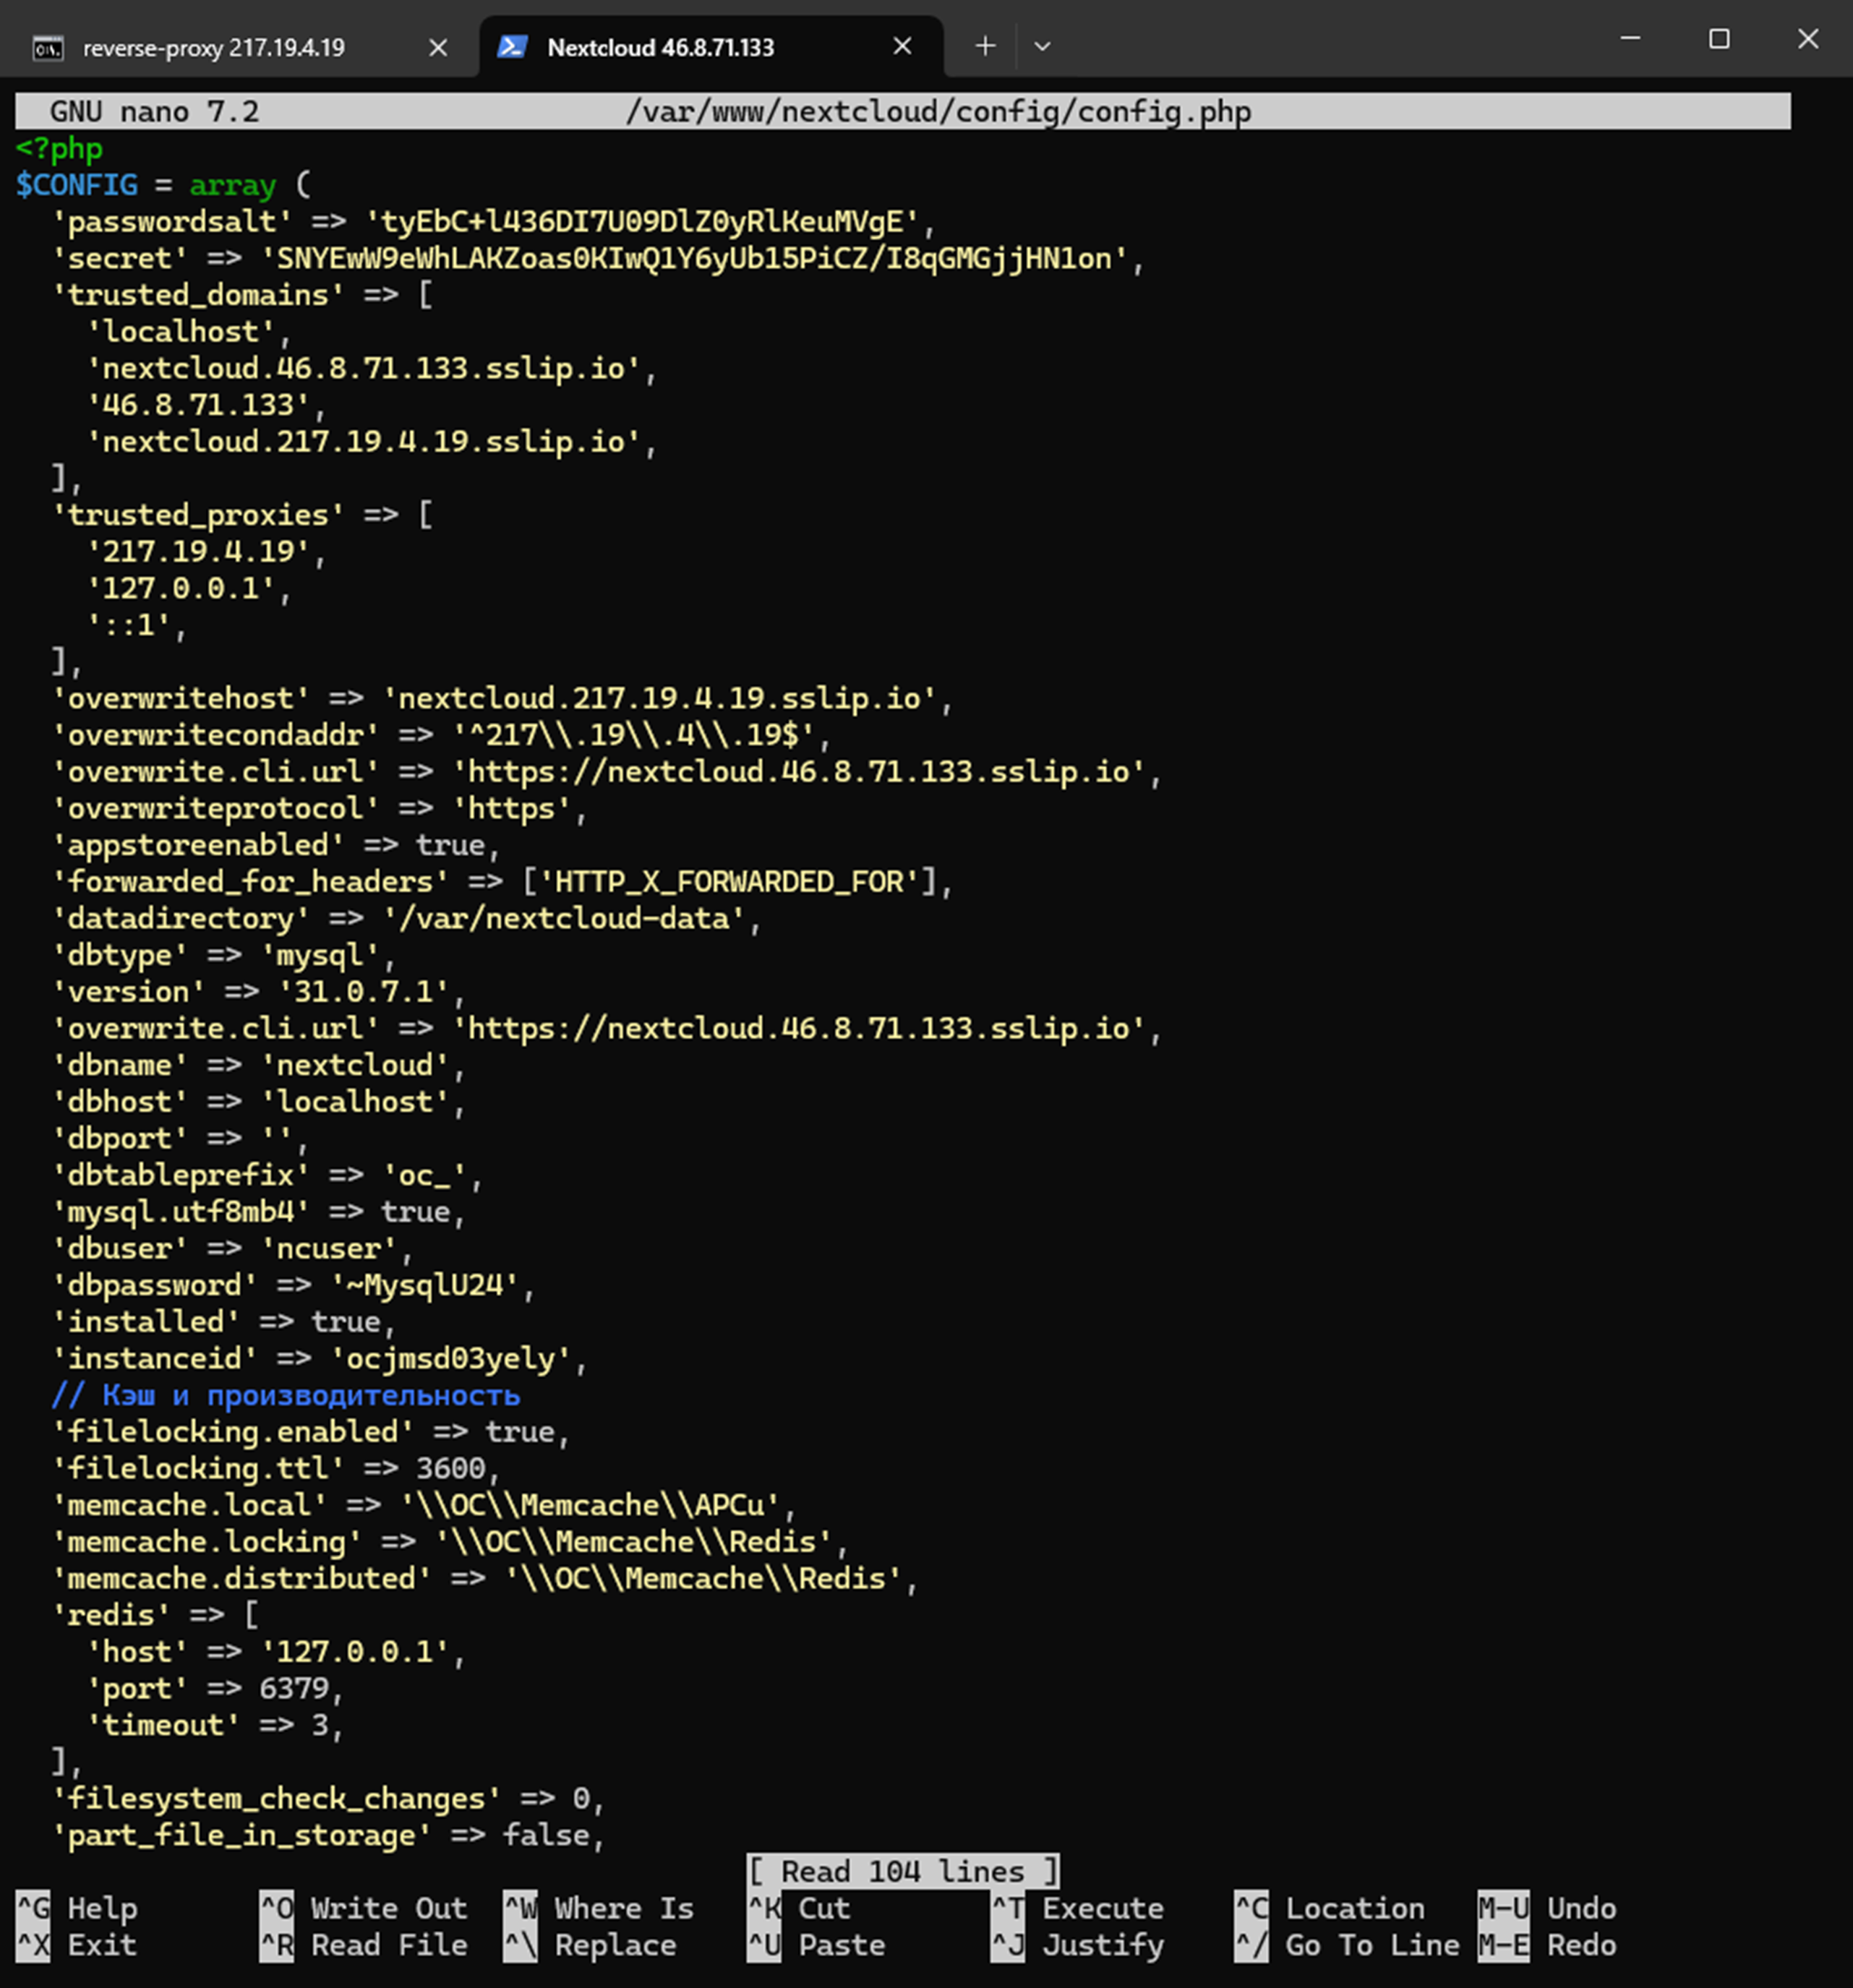
Task: Click the 'dbtableprefix' line
Action: pos(268,1175)
